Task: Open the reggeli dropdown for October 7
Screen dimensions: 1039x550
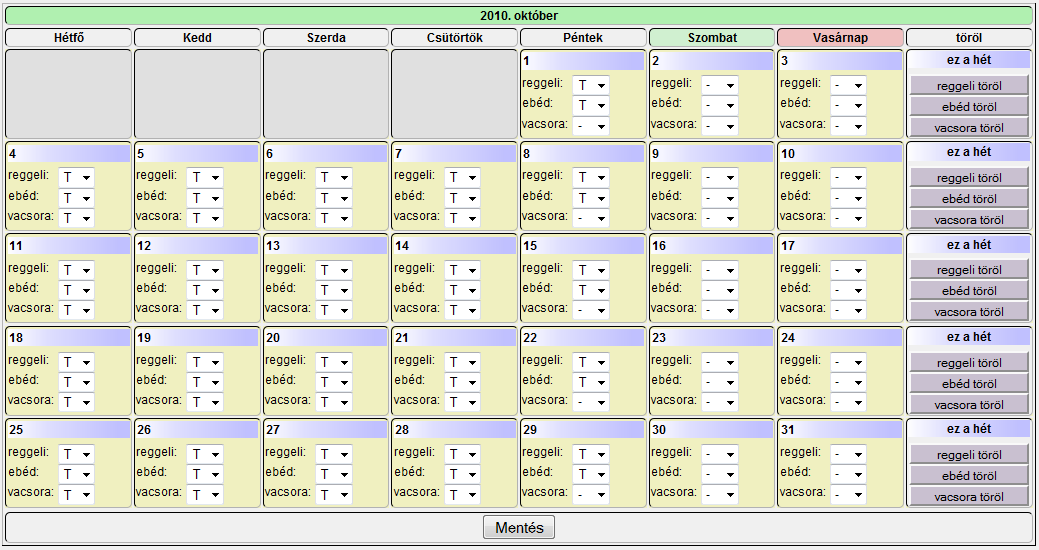Action: [x=462, y=177]
